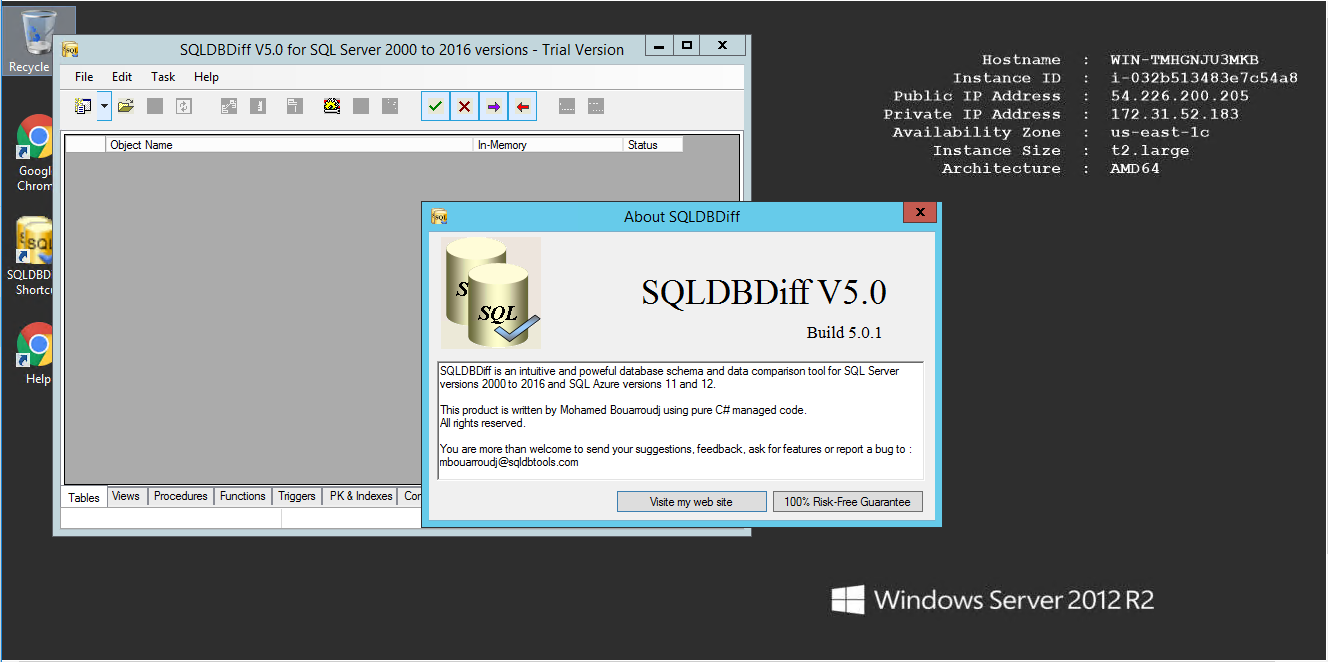Open a saved comparison using the folder icon
This screenshot has width=1328, height=662.
pyautogui.click(x=125, y=105)
